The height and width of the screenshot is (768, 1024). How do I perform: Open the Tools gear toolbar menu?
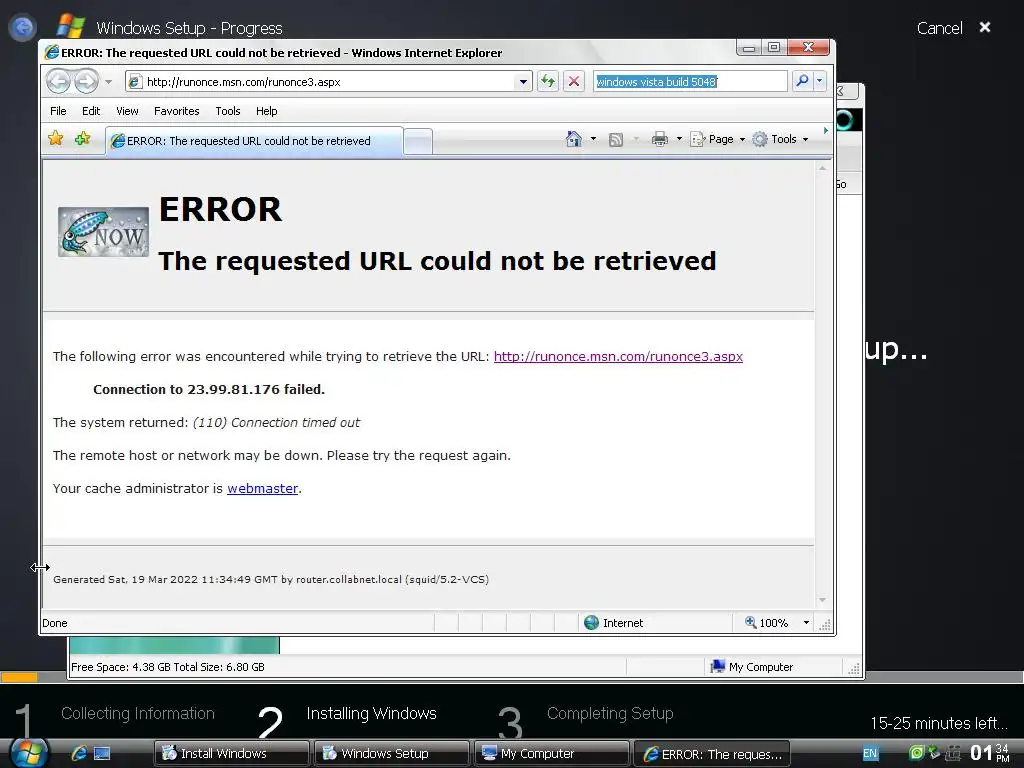(780, 139)
